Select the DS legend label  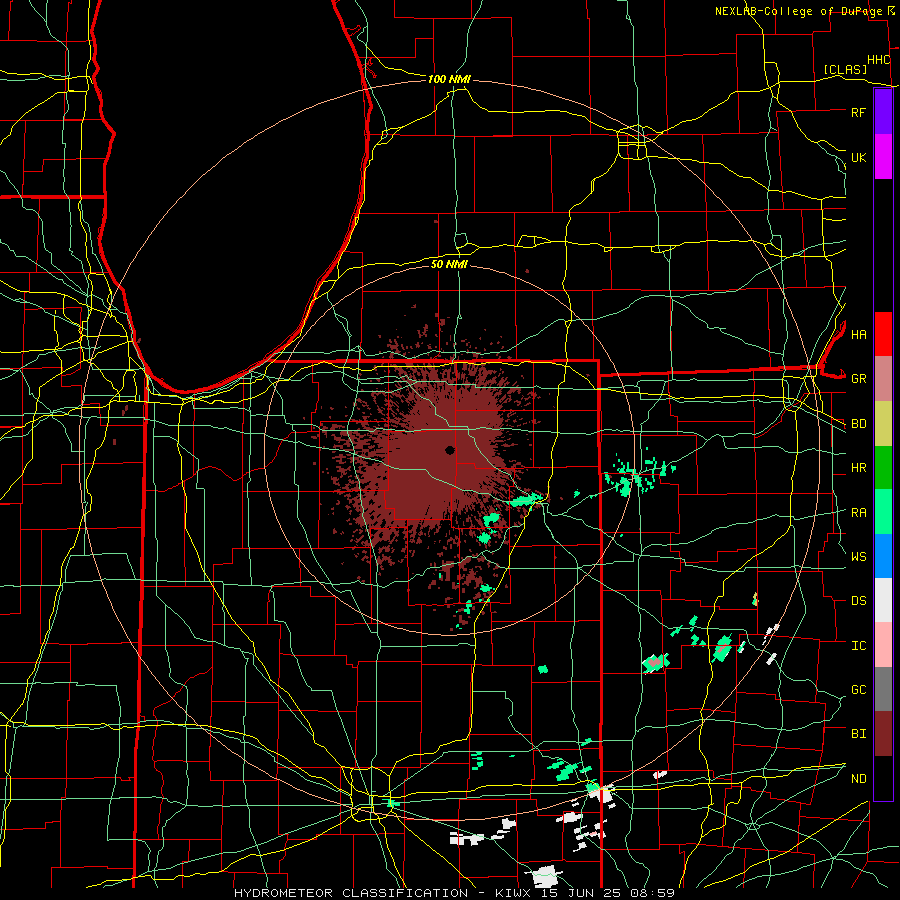pyautogui.click(x=859, y=600)
